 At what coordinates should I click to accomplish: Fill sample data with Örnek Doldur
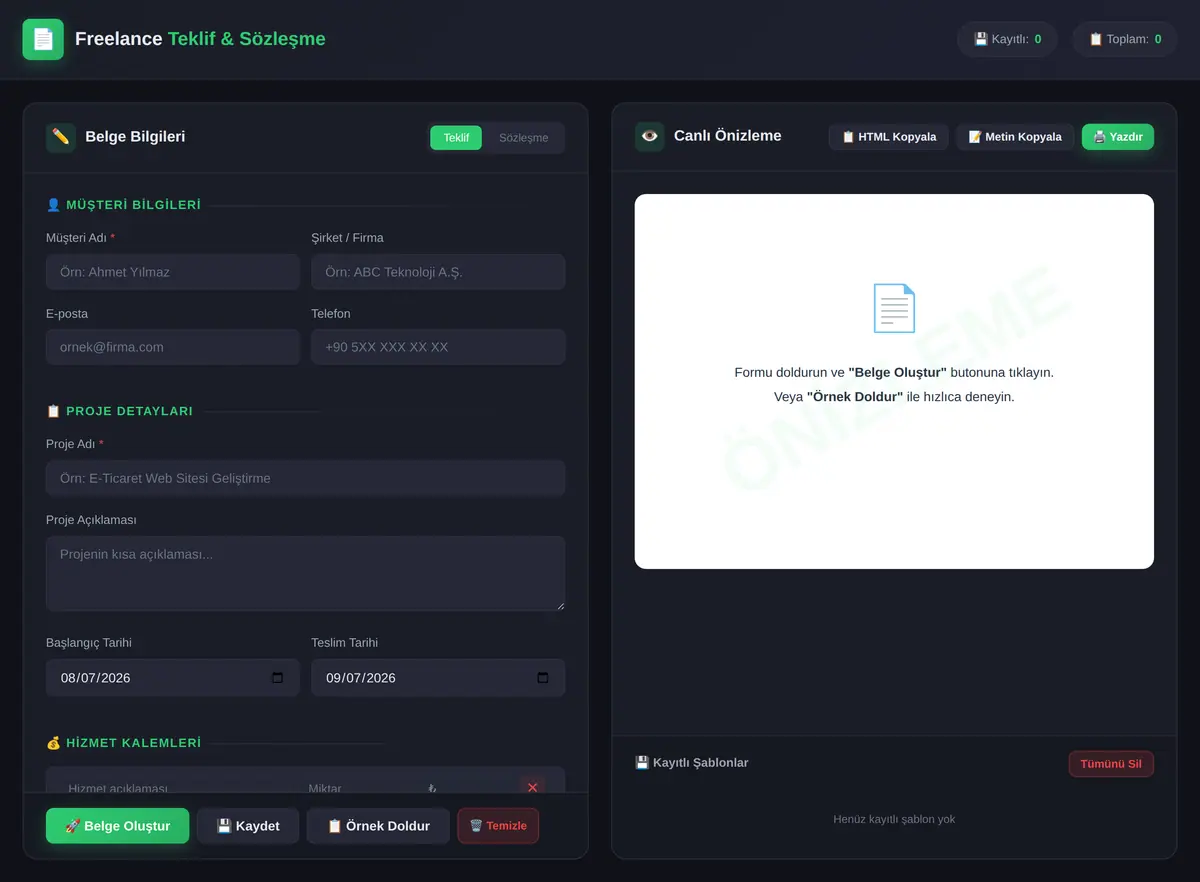(x=378, y=826)
